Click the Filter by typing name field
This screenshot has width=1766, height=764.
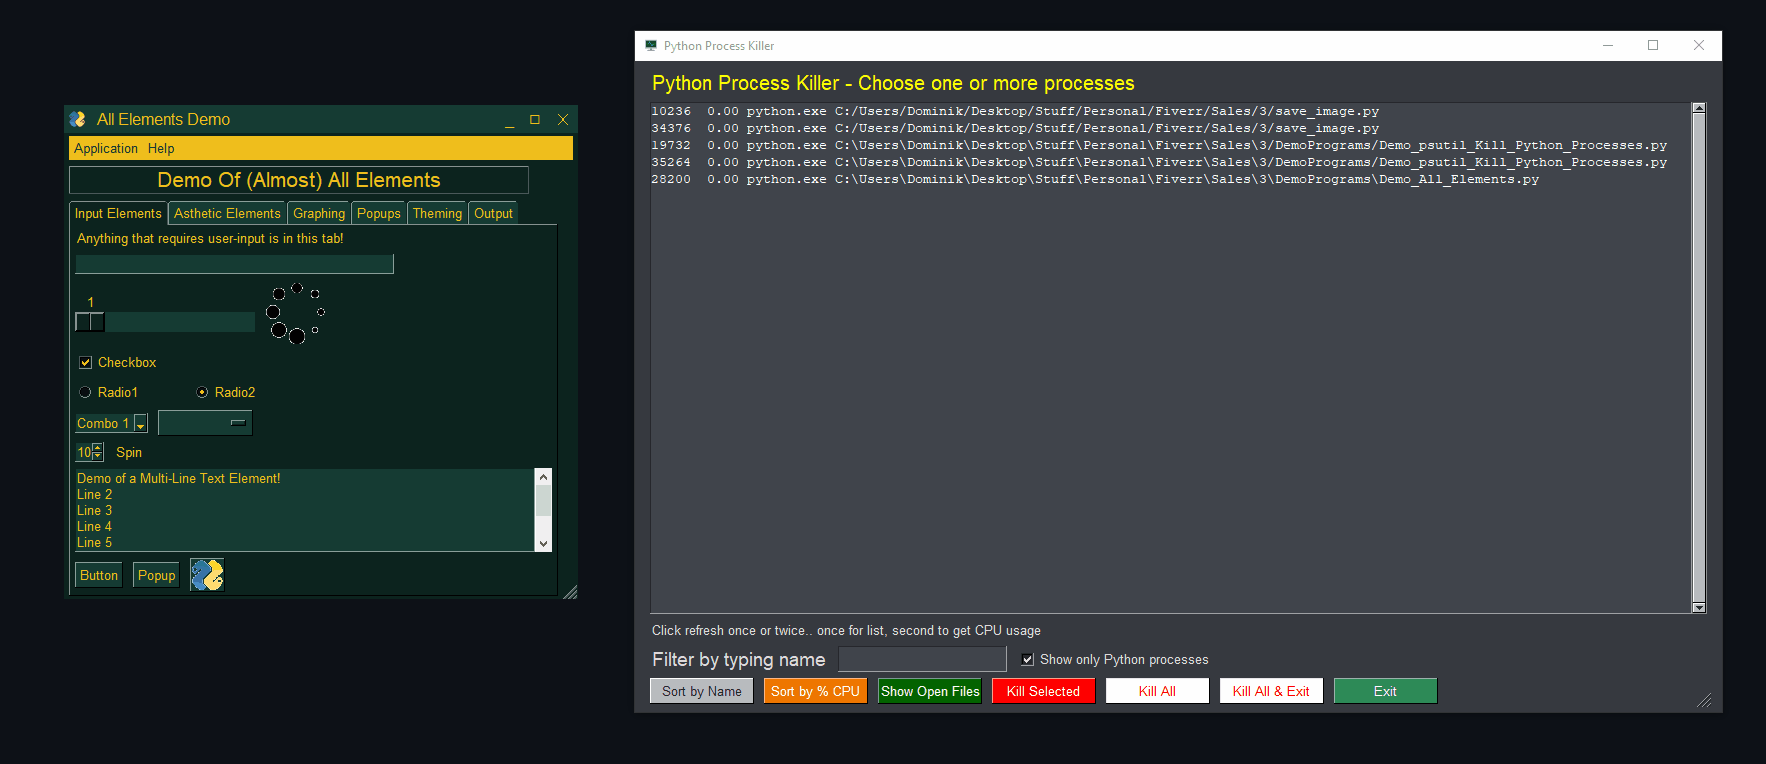click(x=922, y=659)
